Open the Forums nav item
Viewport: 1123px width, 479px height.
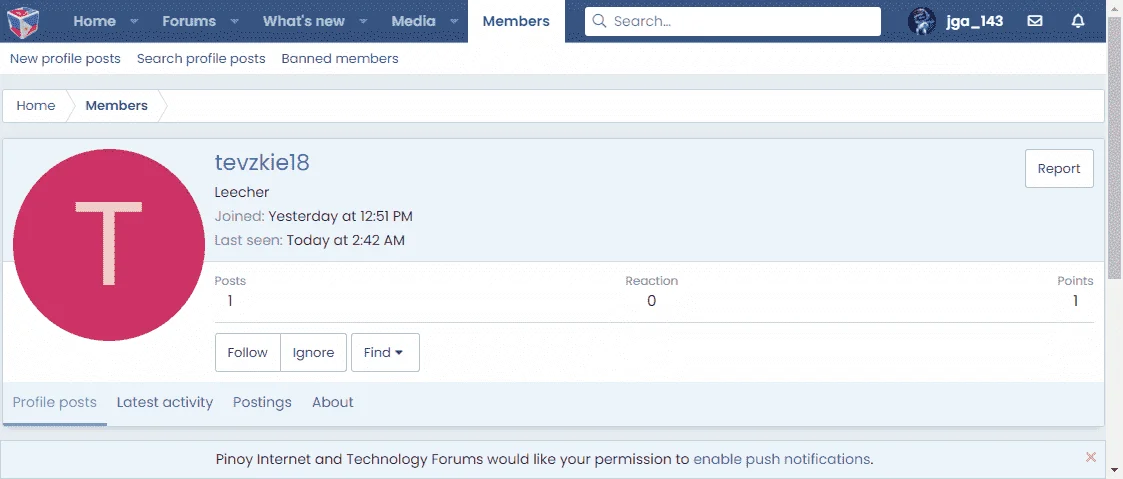[x=189, y=21]
